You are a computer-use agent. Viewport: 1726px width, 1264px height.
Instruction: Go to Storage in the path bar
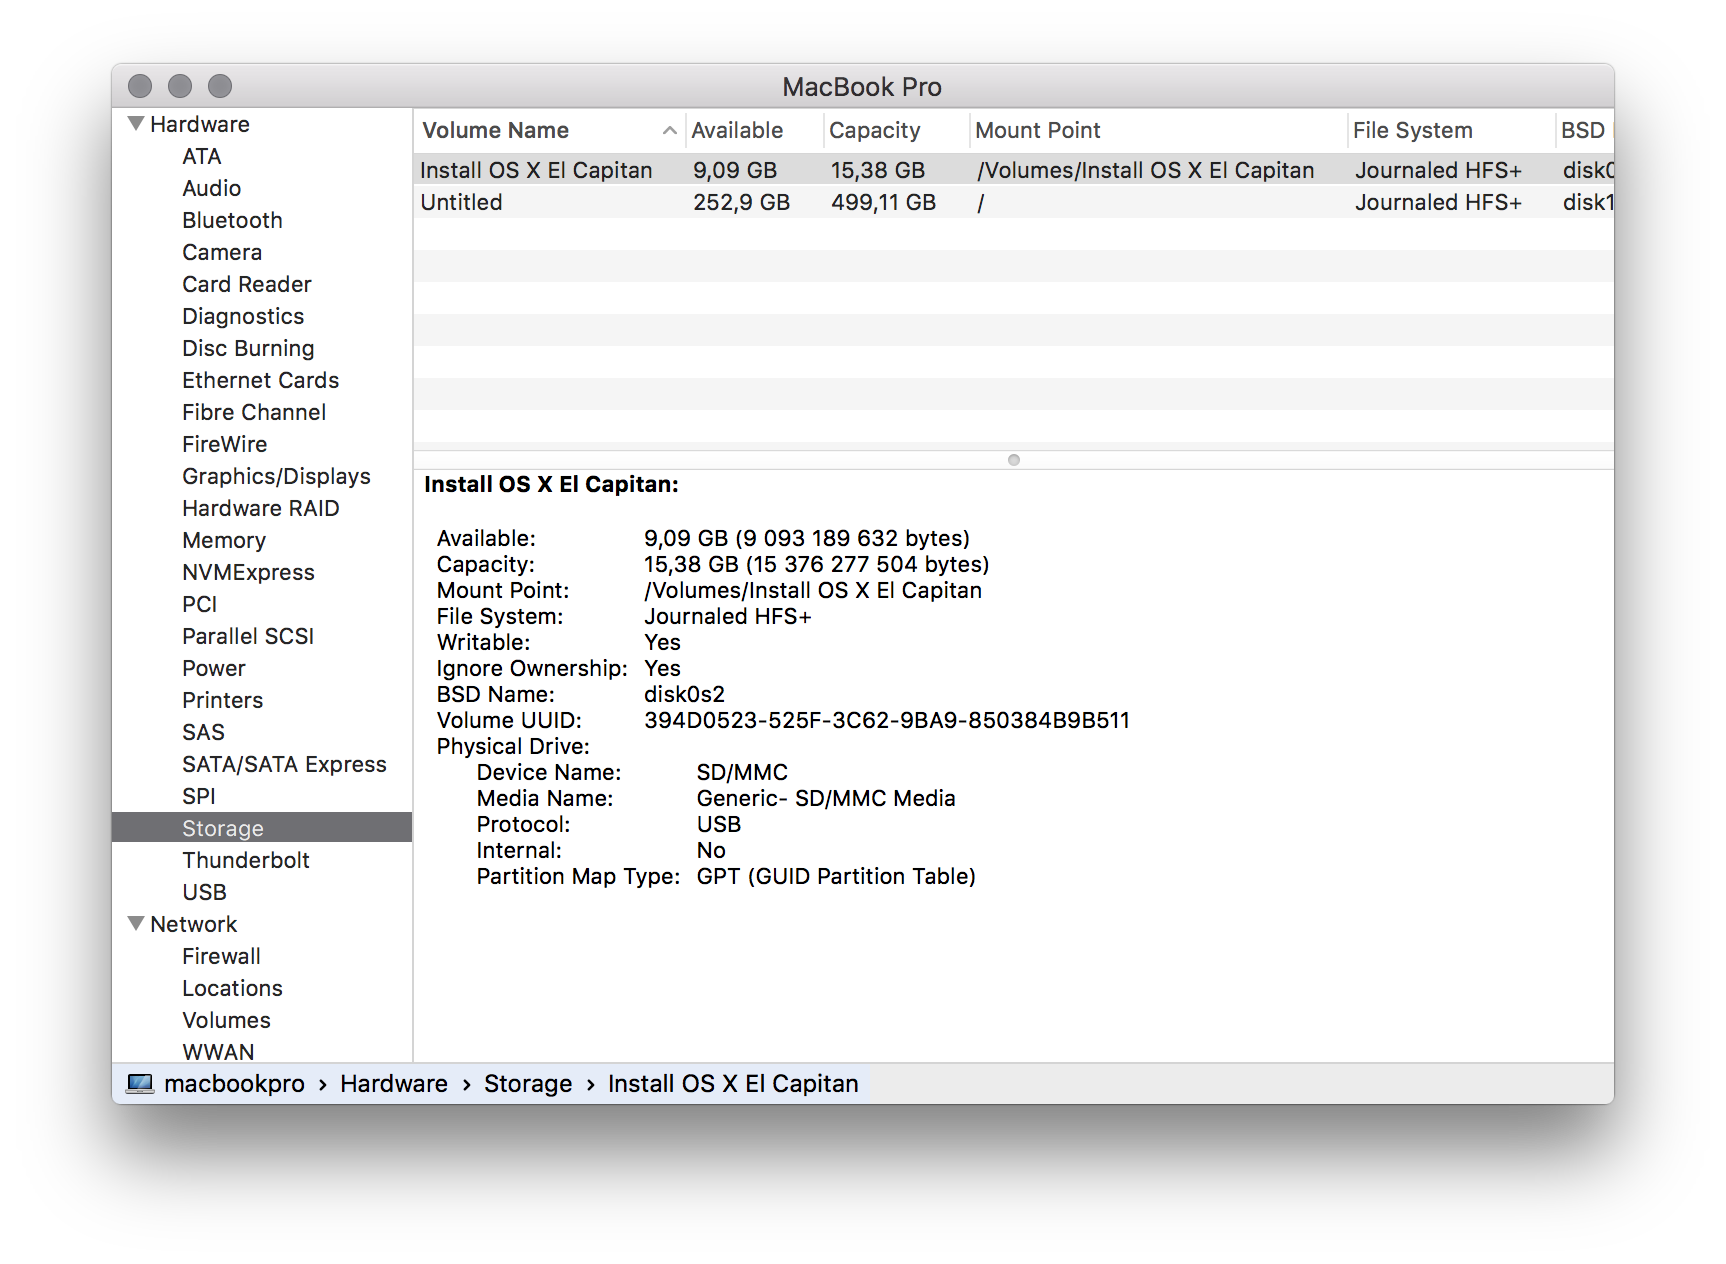coord(528,1084)
